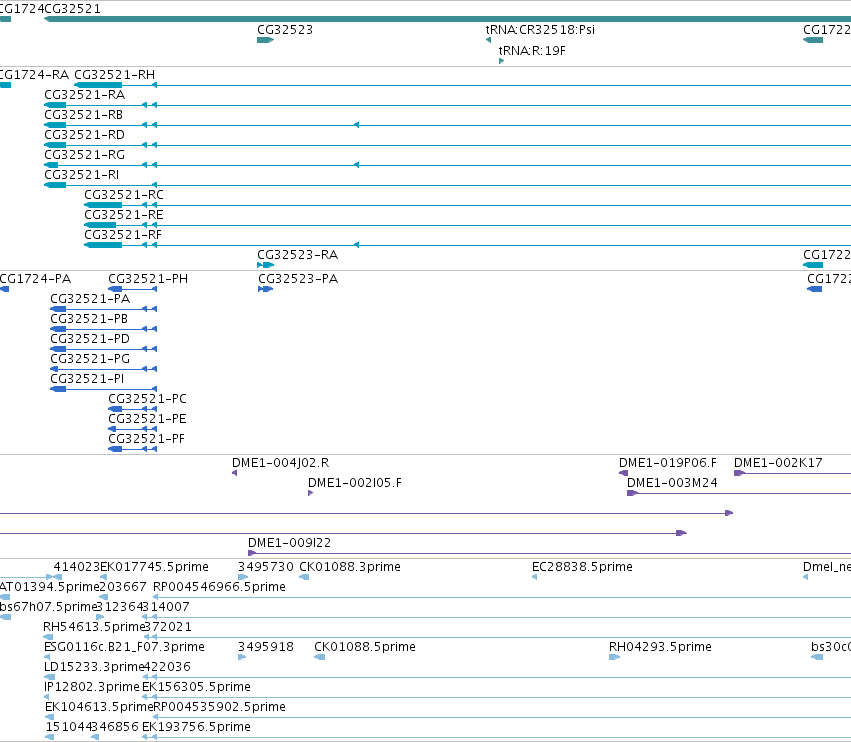Click the CK01088.5prime EST label
The height and width of the screenshot is (742, 851).
[x=365, y=647]
